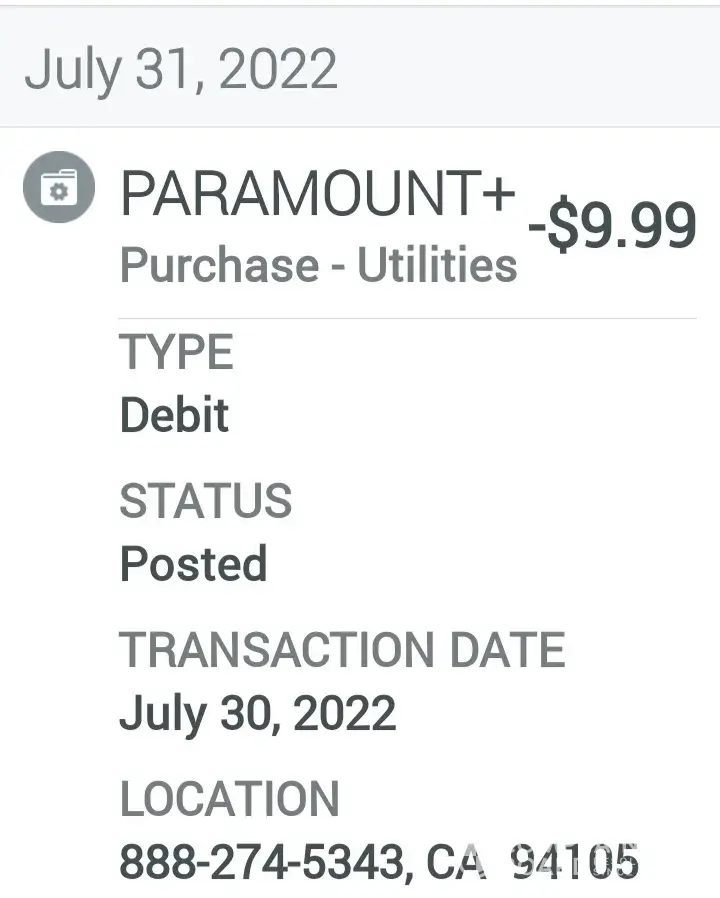Click the utilities category icon beside PARAMOUNT+
The image size is (720, 898).
[x=59, y=186]
